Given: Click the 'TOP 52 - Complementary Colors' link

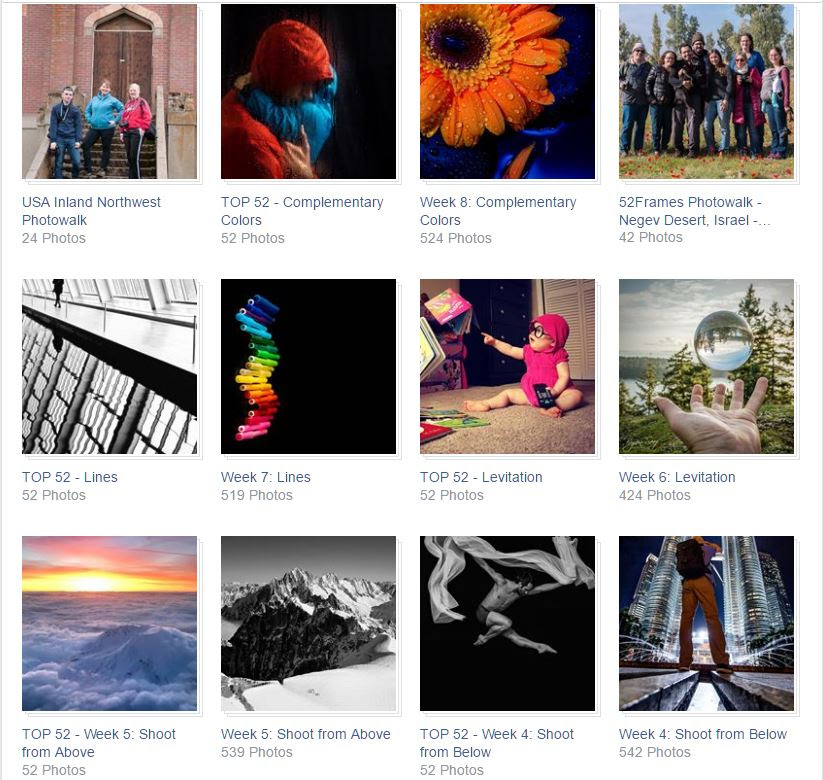Looking at the screenshot, I should pos(302,211).
